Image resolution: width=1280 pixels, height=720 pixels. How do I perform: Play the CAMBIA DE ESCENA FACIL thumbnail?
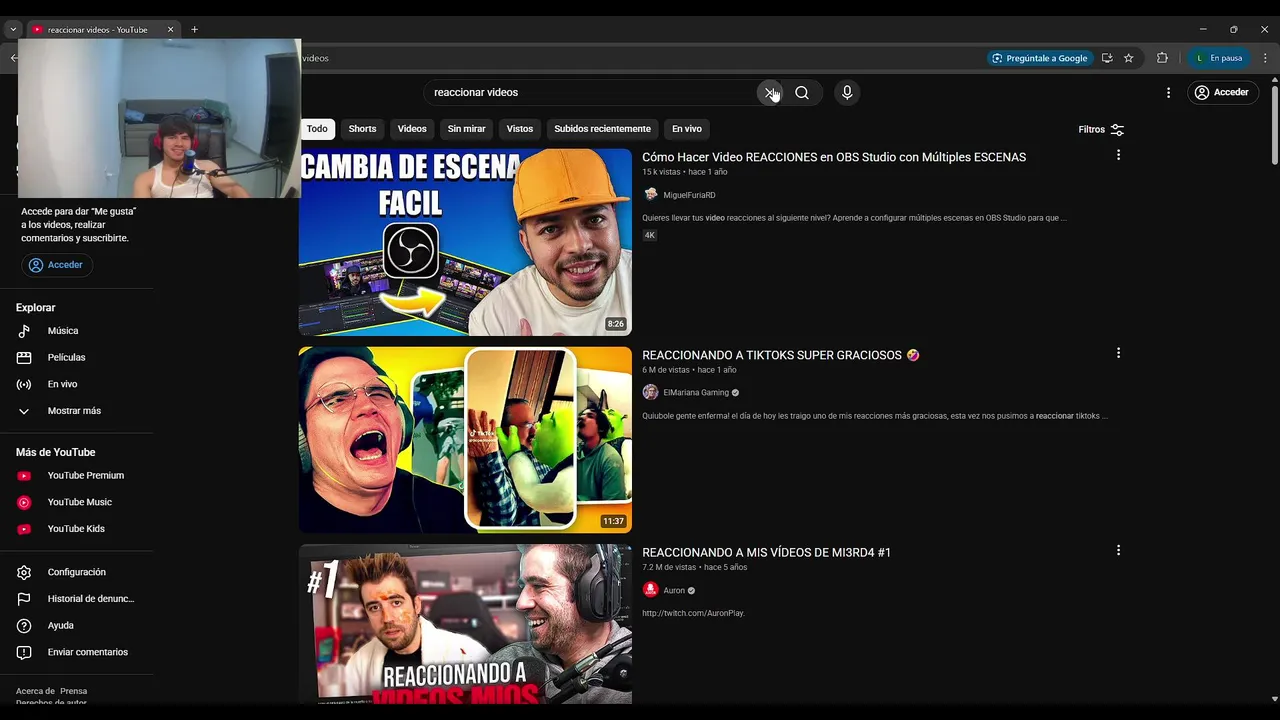(465, 242)
